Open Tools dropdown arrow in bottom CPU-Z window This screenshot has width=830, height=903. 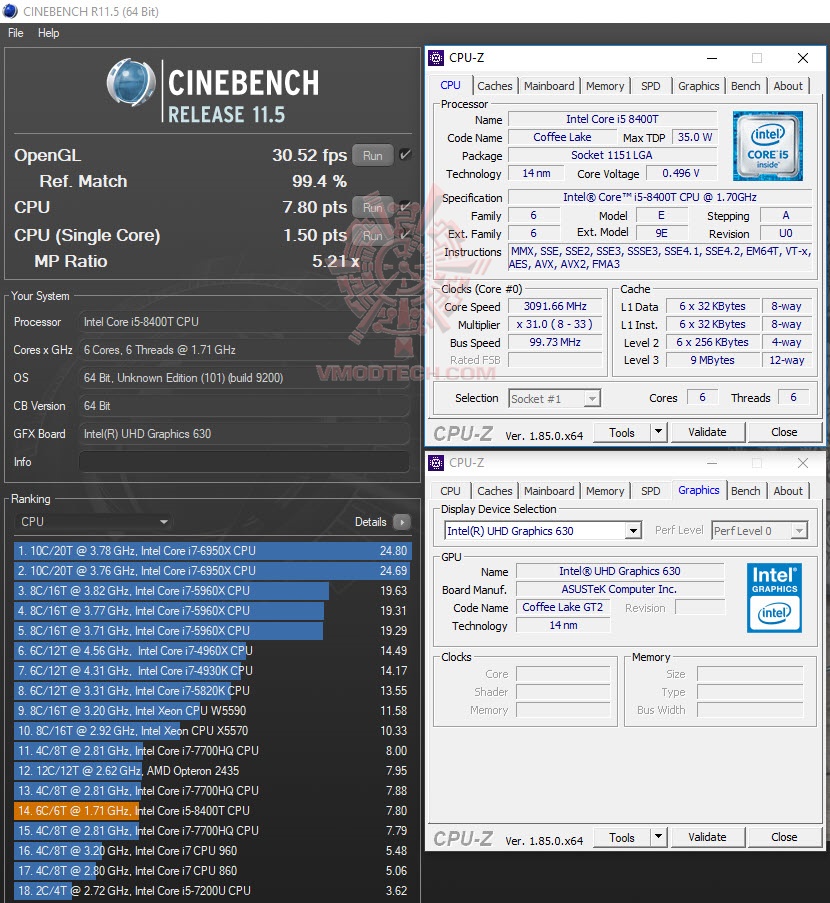[x=658, y=837]
